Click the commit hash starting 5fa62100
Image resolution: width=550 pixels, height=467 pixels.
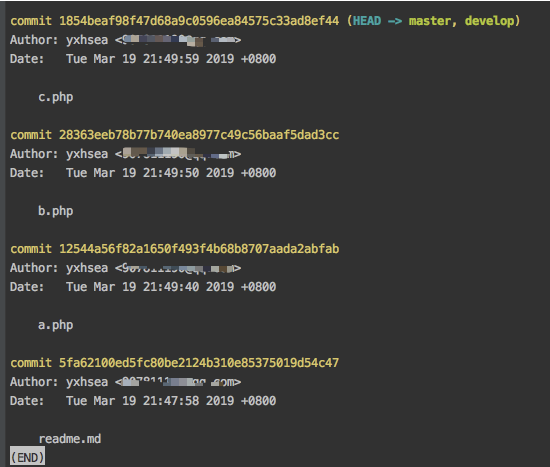(199, 363)
